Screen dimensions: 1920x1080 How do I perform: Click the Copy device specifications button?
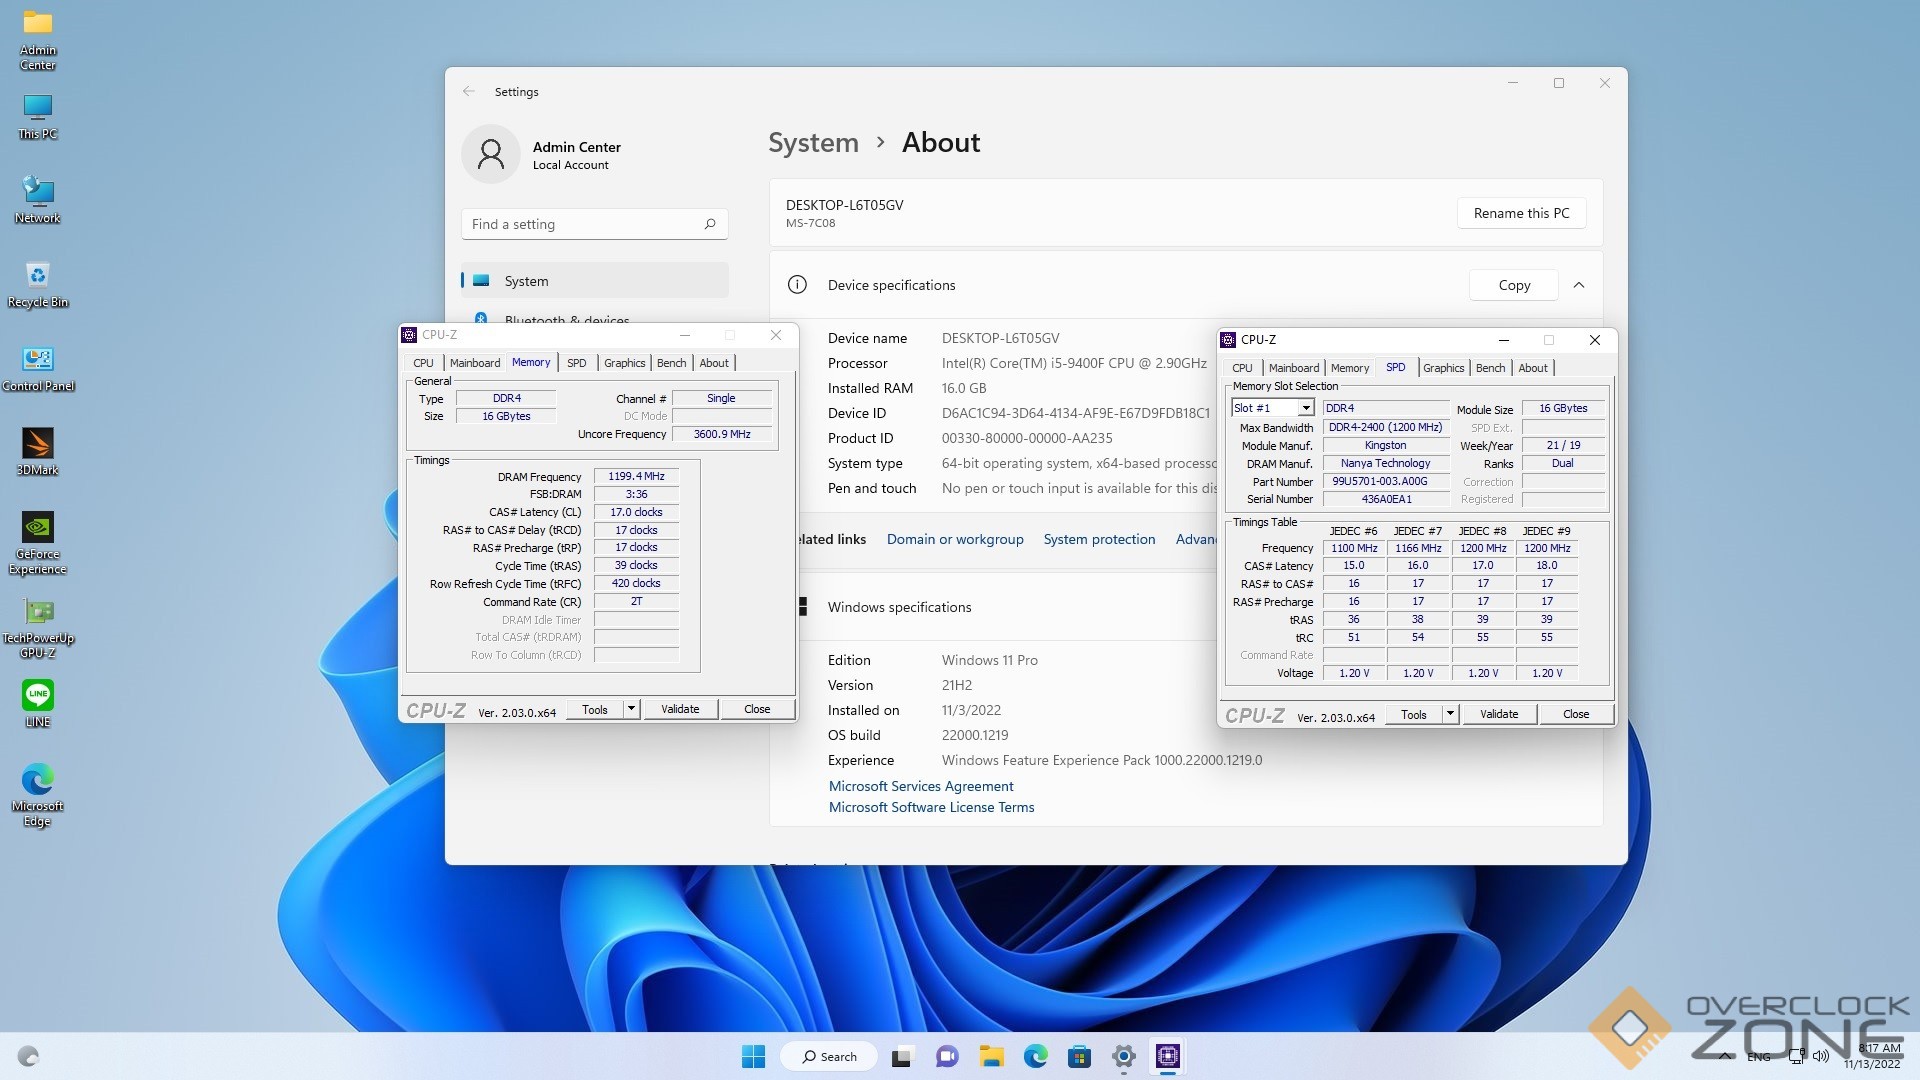[x=1513, y=285]
